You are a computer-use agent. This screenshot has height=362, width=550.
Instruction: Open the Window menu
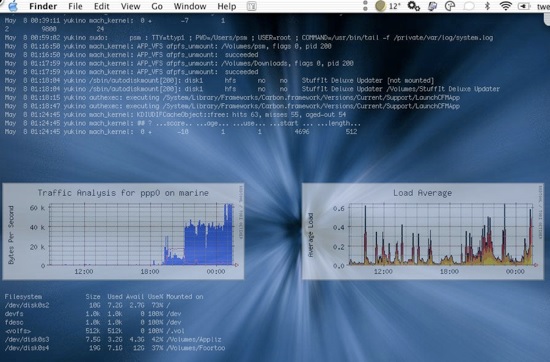[x=190, y=6]
